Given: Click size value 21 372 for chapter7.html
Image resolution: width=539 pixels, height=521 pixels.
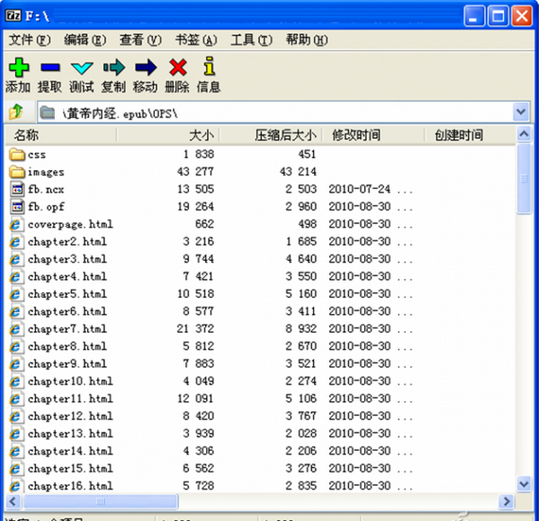Looking at the screenshot, I should coord(195,329).
